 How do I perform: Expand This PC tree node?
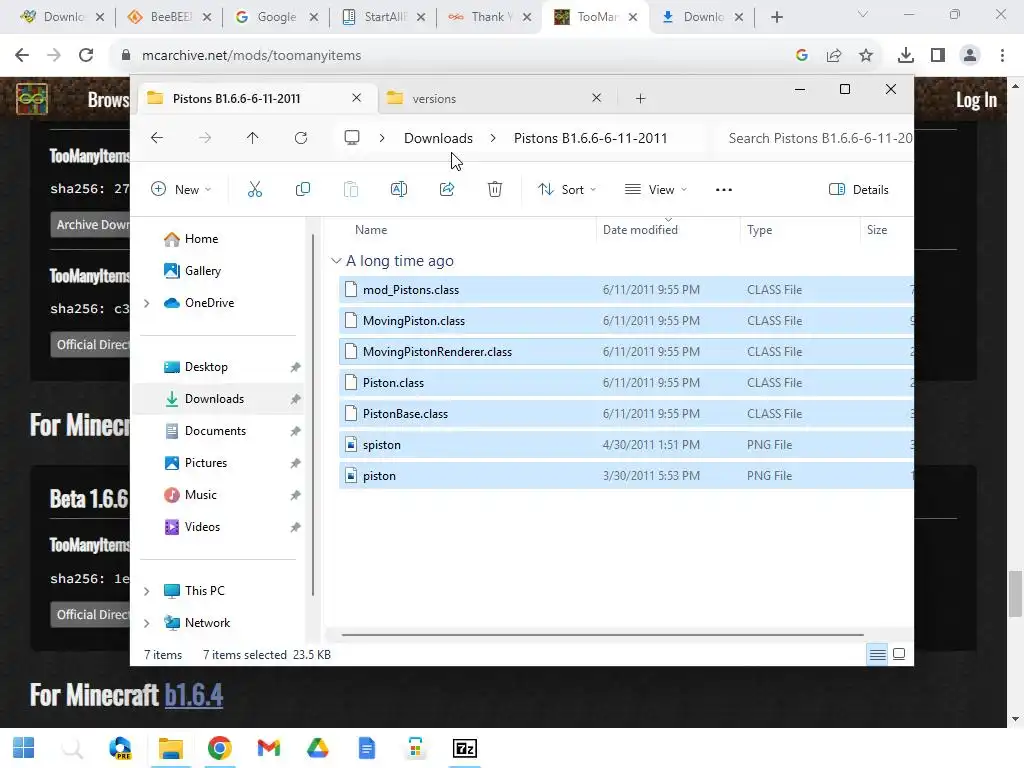click(147, 591)
